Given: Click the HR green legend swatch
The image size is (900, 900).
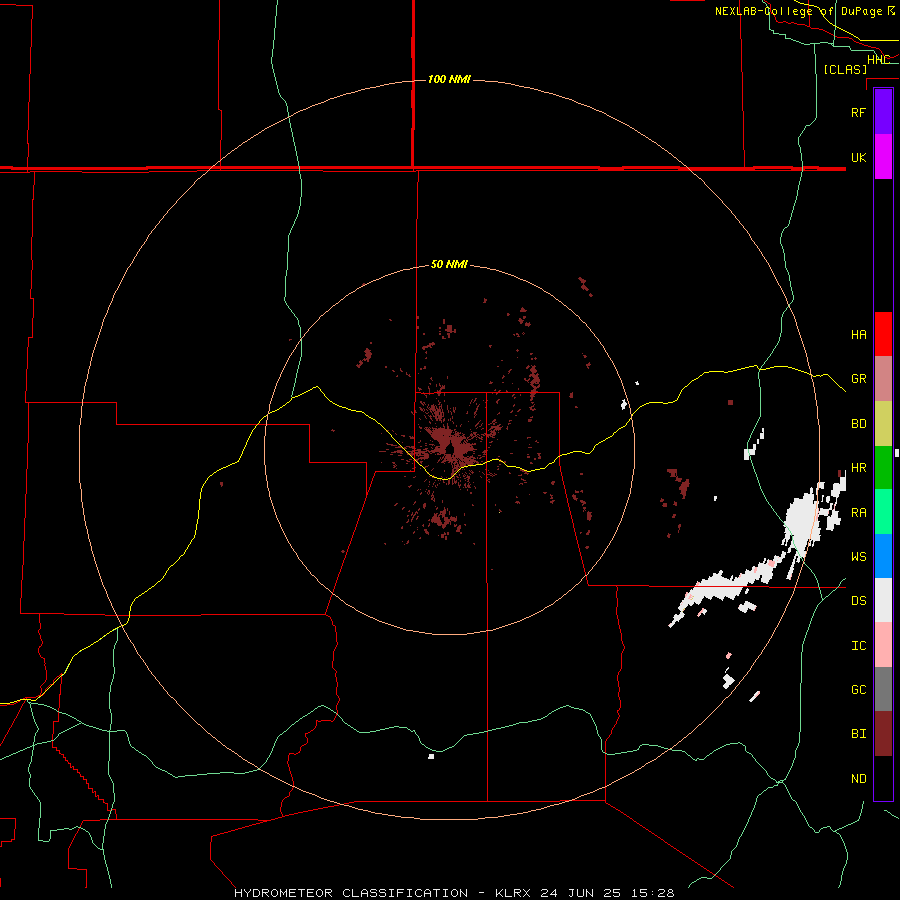Looking at the screenshot, I should point(883,468).
